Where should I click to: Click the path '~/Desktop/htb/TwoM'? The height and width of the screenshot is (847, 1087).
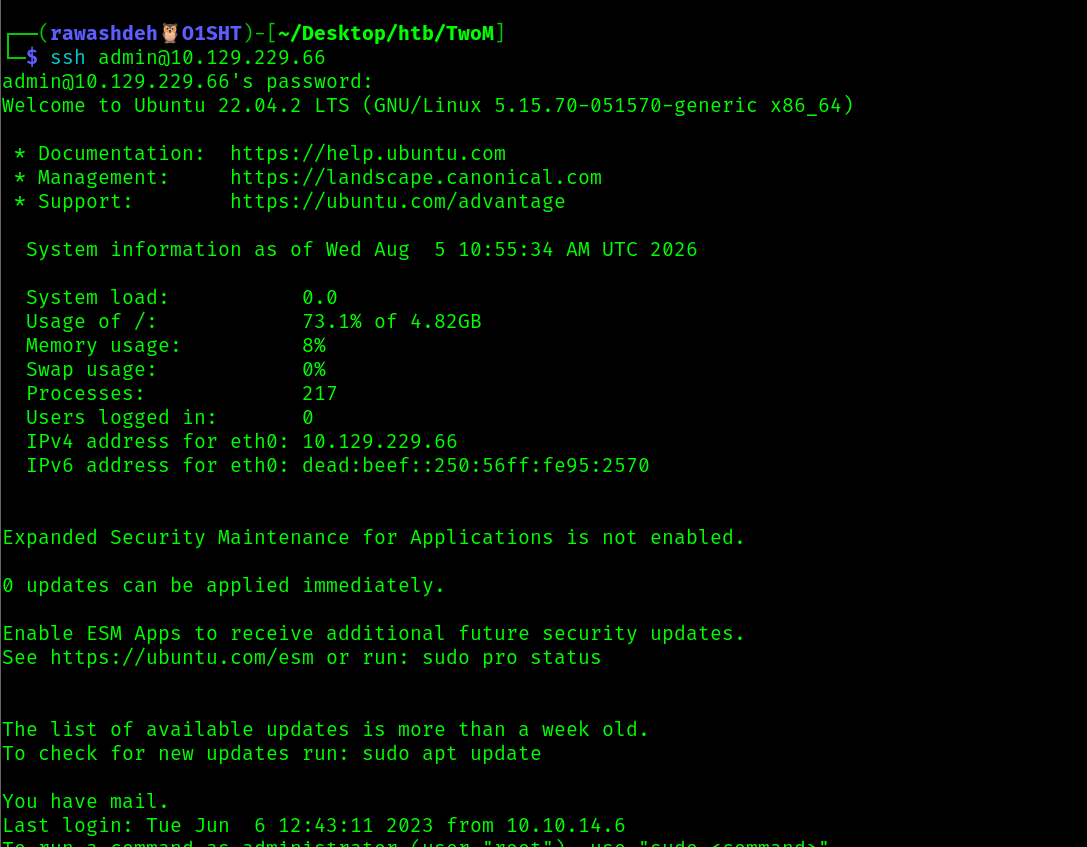tap(386, 33)
